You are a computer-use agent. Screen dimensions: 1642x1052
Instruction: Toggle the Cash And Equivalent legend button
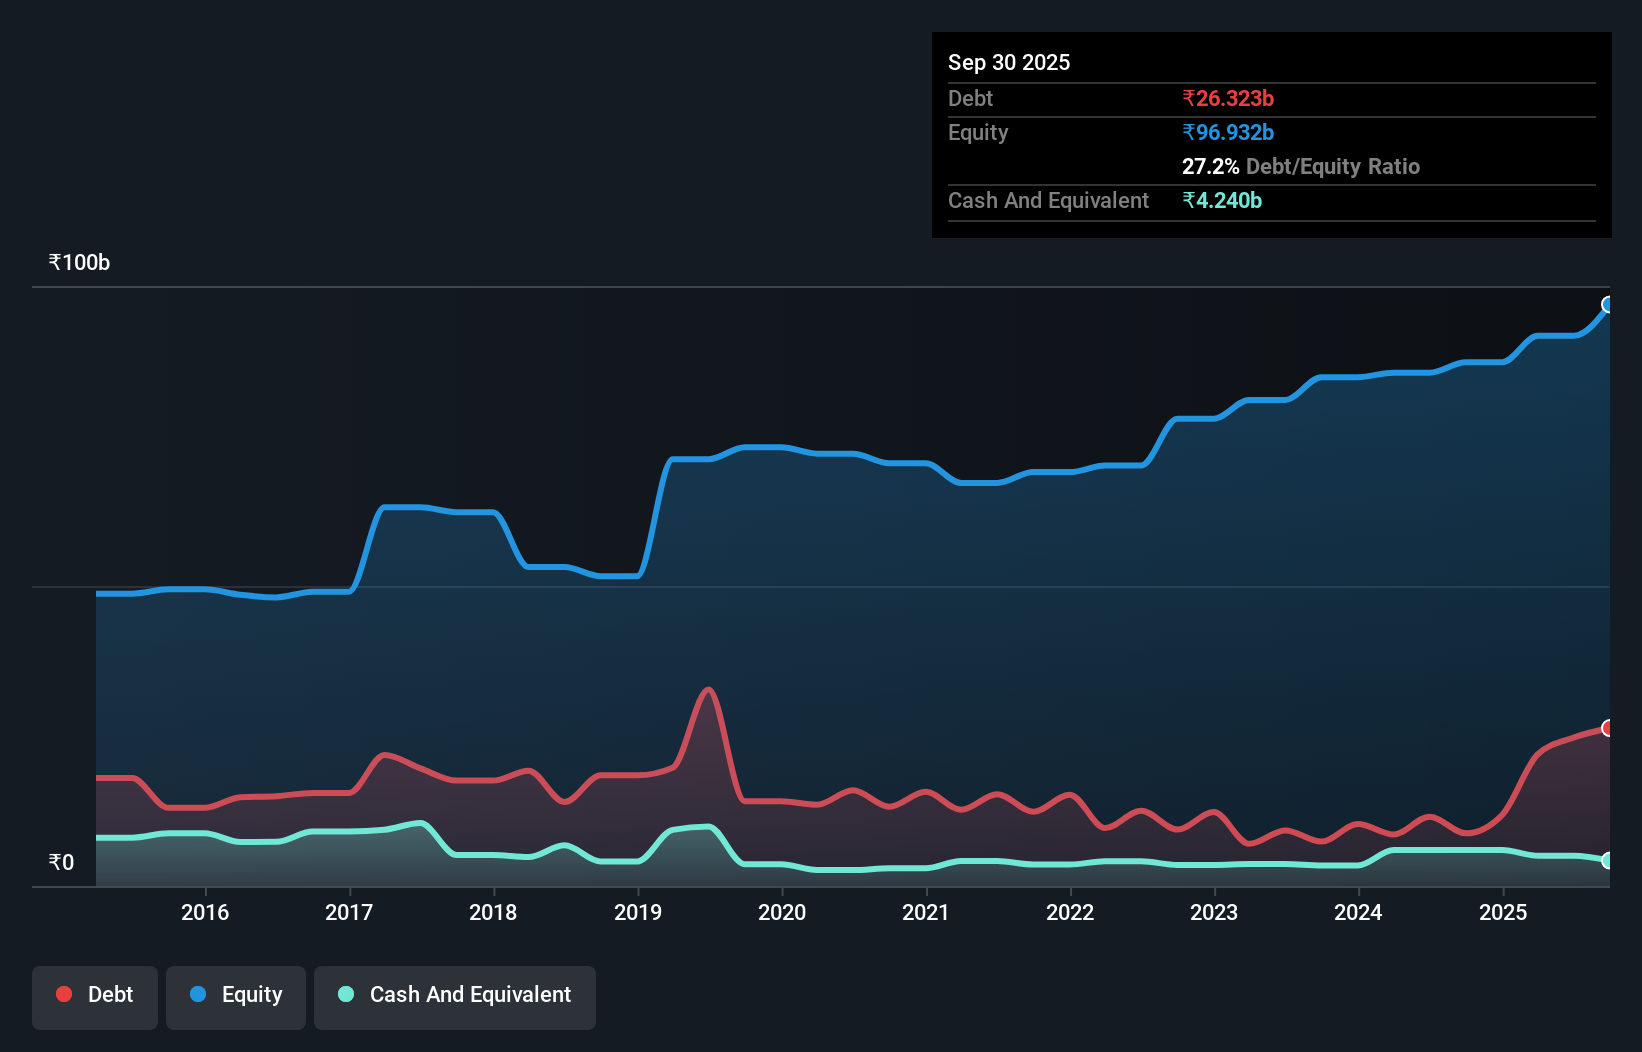[x=455, y=997]
